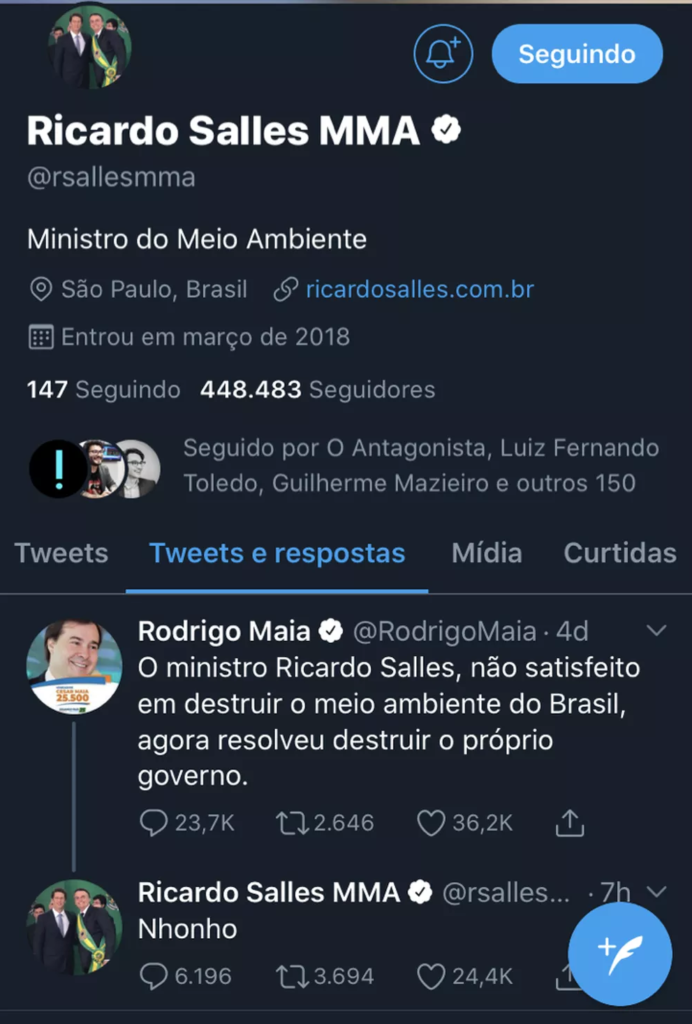Go to the Curtidas tab
The height and width of the screenshot is (1024, 692).
click(x=620, y=553)
